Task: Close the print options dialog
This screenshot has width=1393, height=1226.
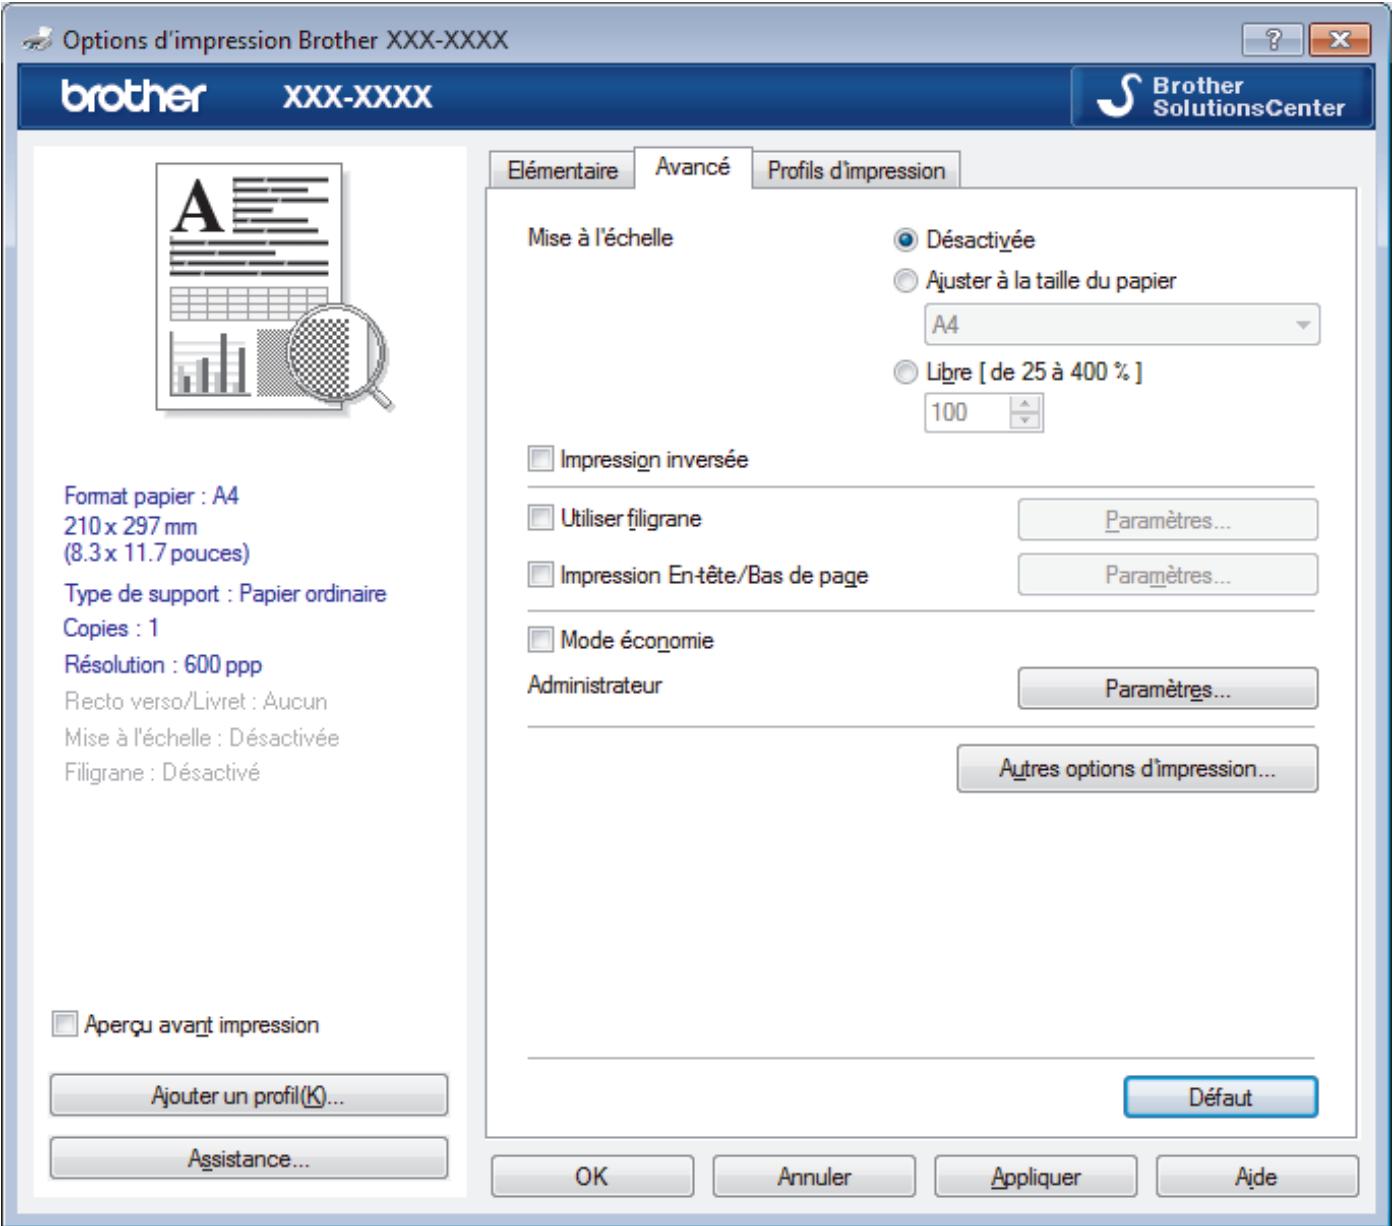Action: click(x=1341, y=39)
